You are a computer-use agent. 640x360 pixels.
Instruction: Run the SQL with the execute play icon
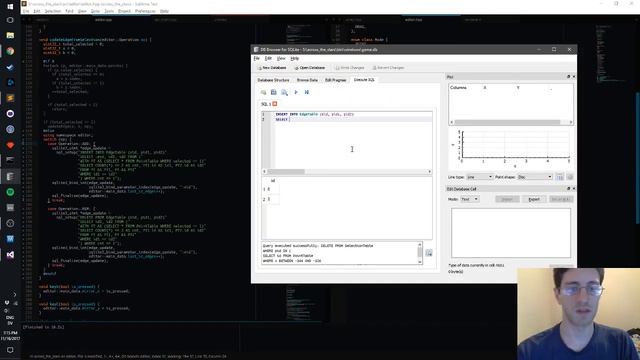coord(296,93)
